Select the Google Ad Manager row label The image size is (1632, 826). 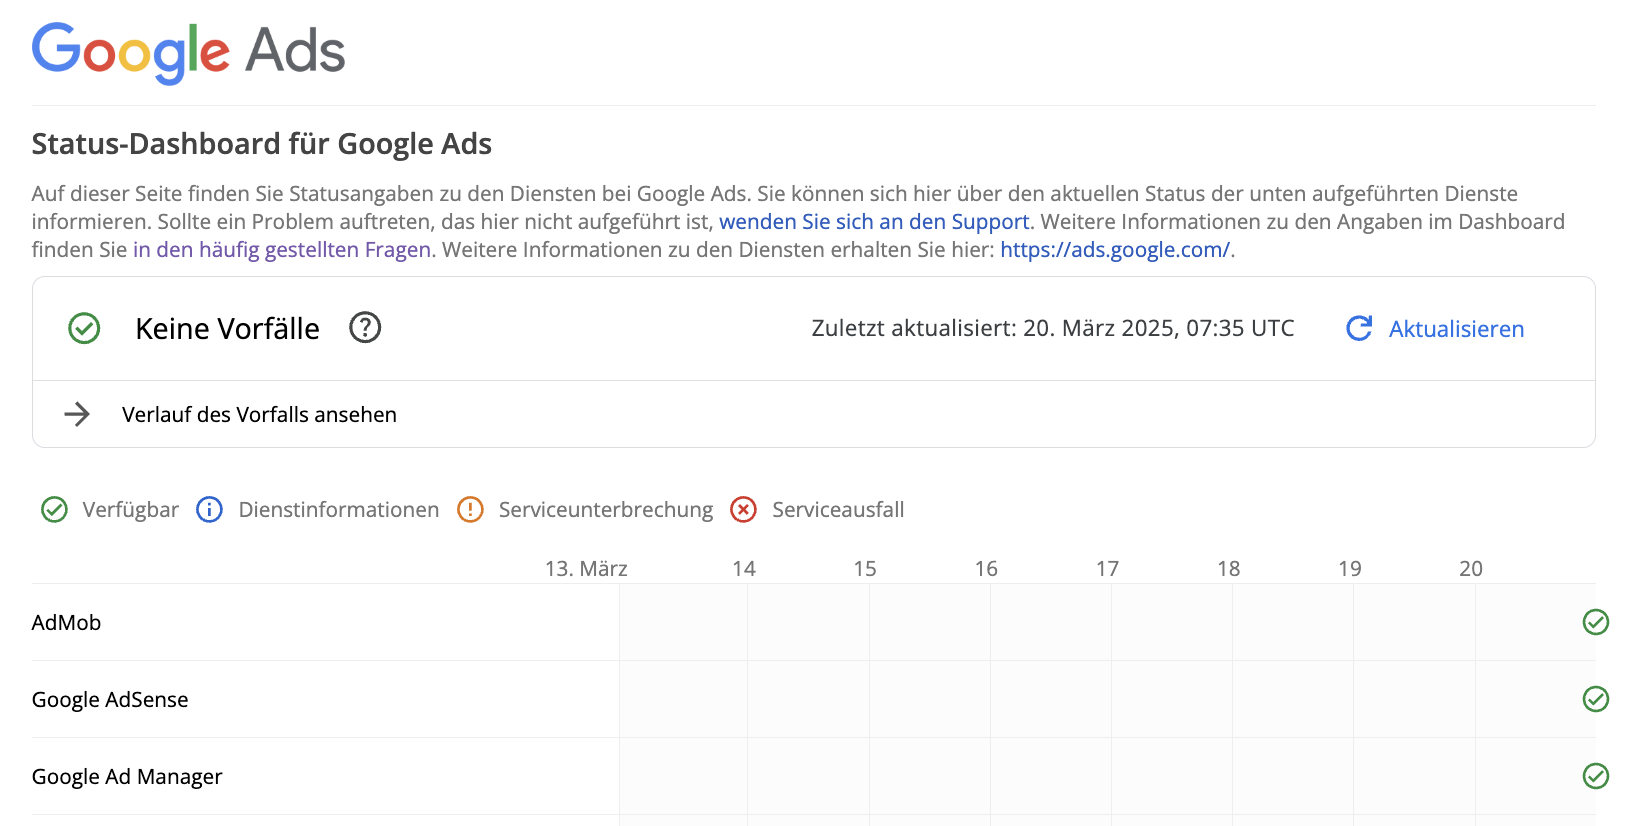tap(127, 776)
